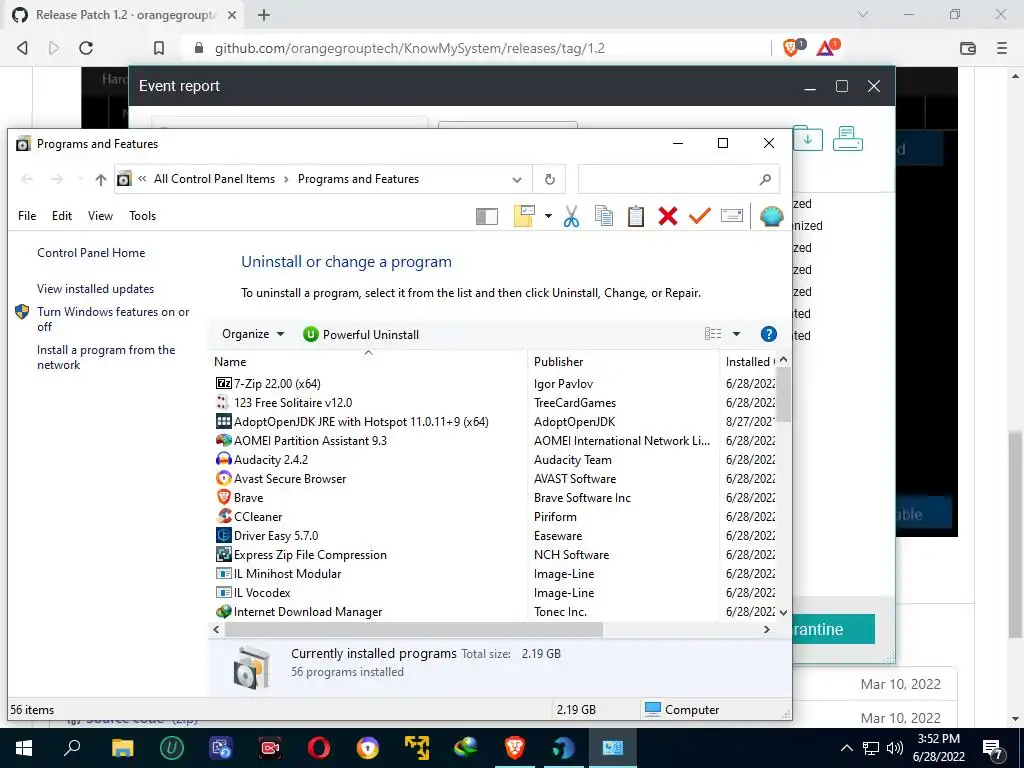Select Express Zip File Compression entry

[310, 554]
